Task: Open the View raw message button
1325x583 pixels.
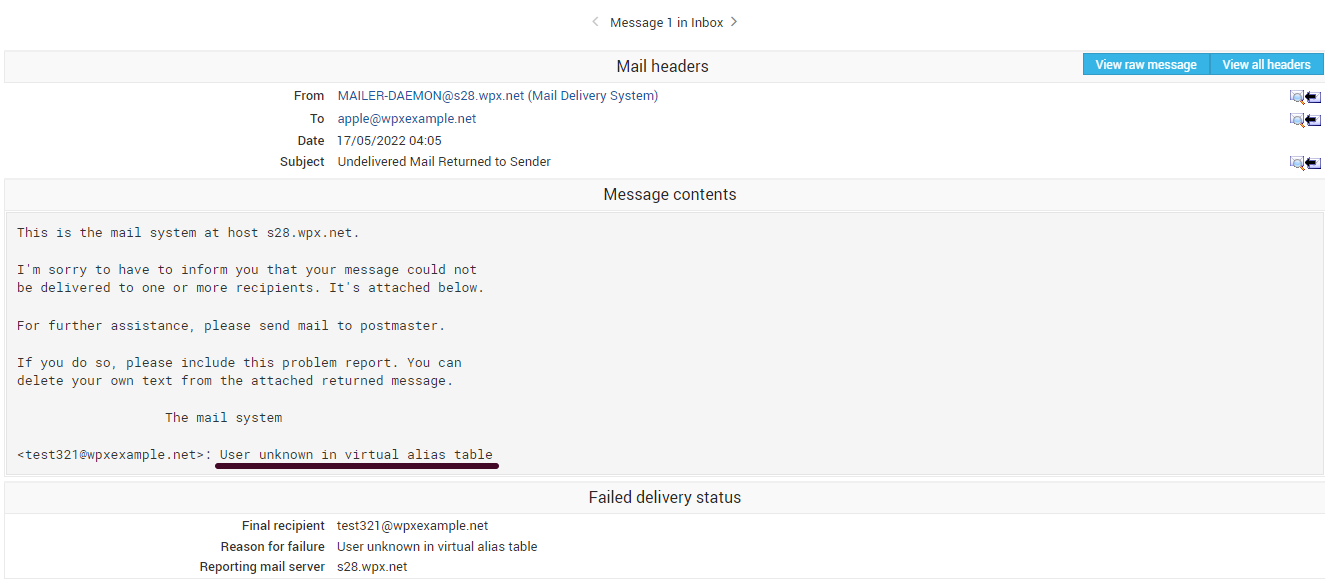Action: pos(1146,65)
